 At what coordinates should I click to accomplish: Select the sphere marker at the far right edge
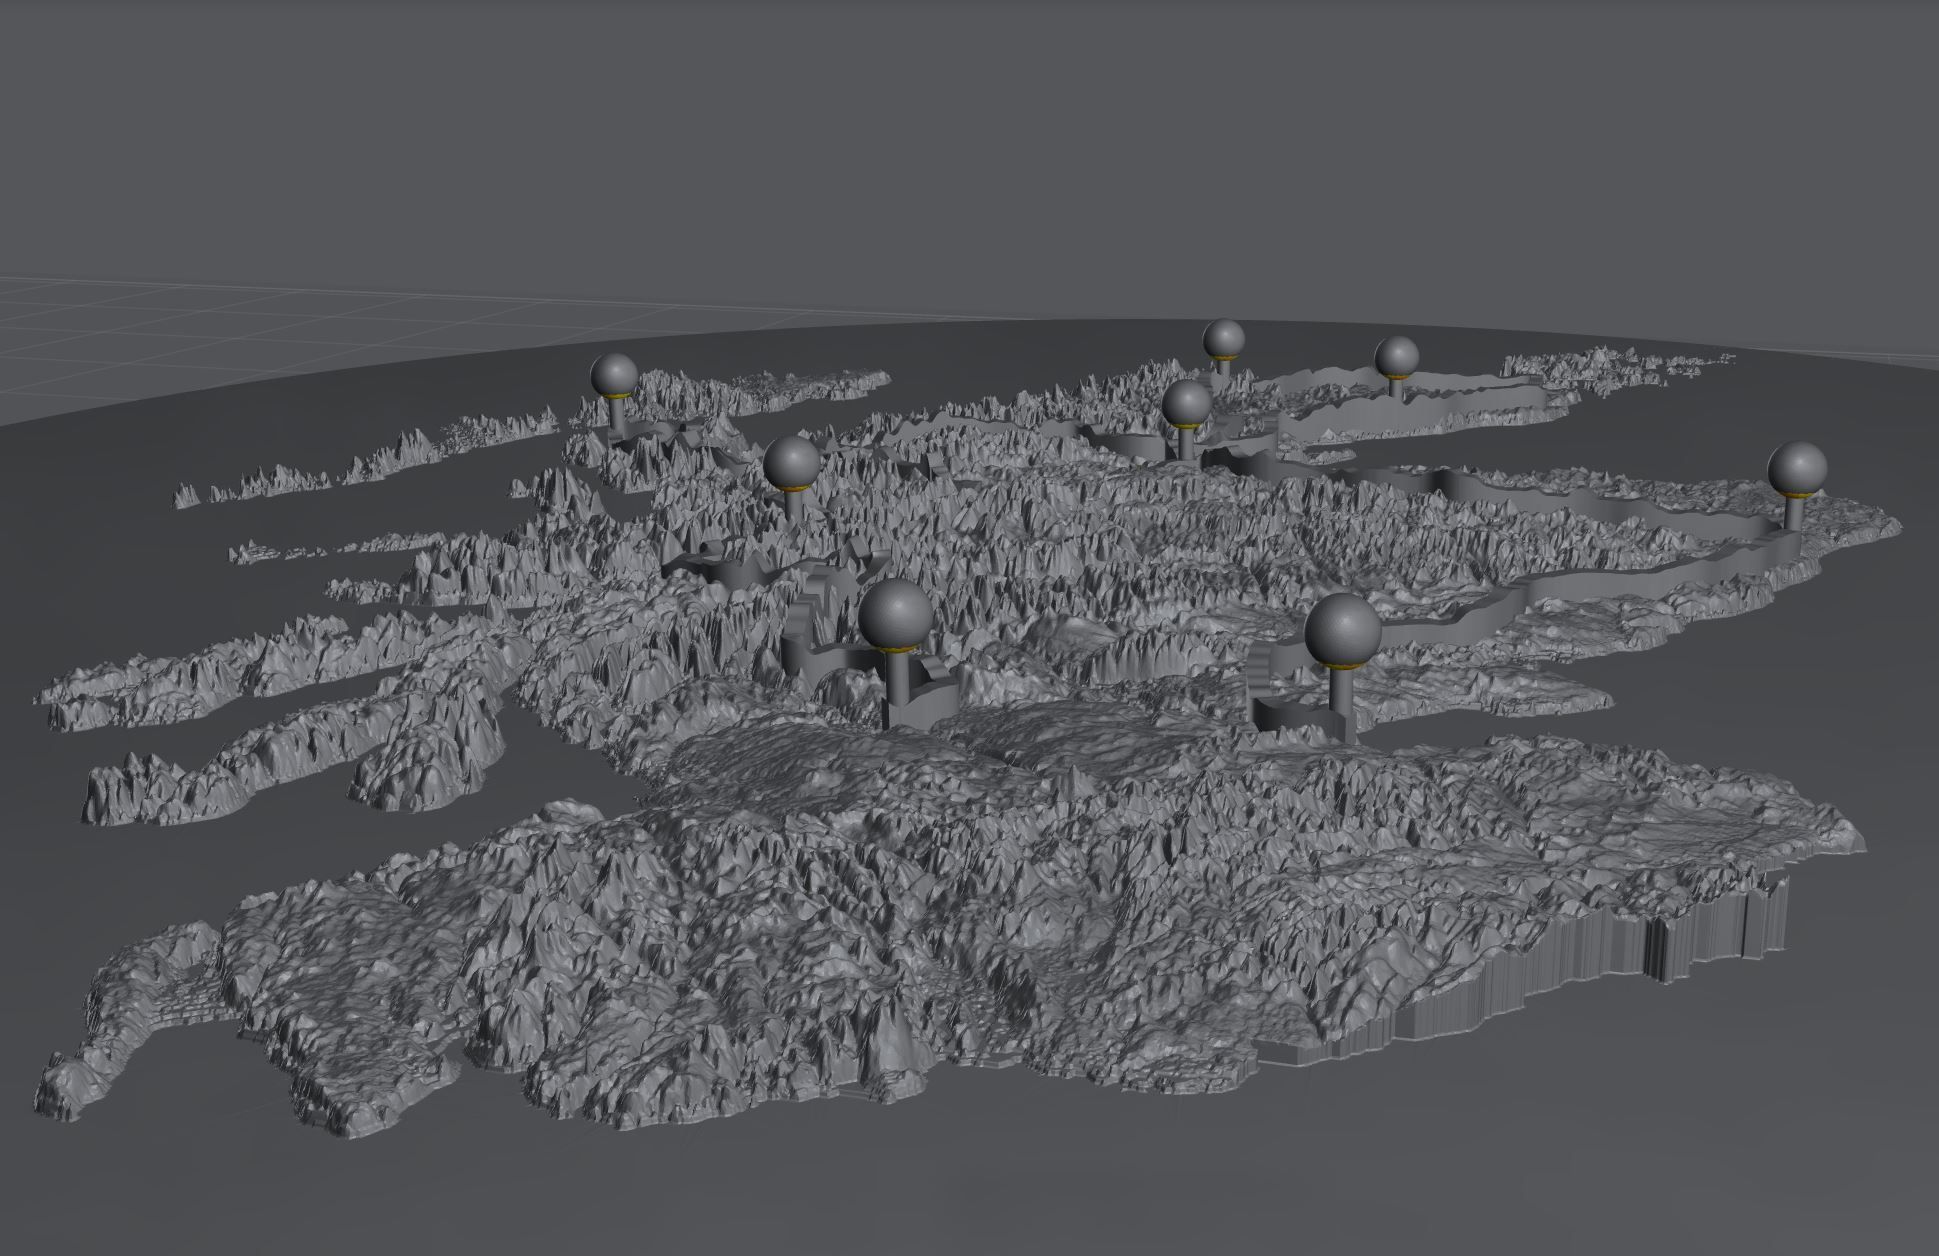(1797, 469)
